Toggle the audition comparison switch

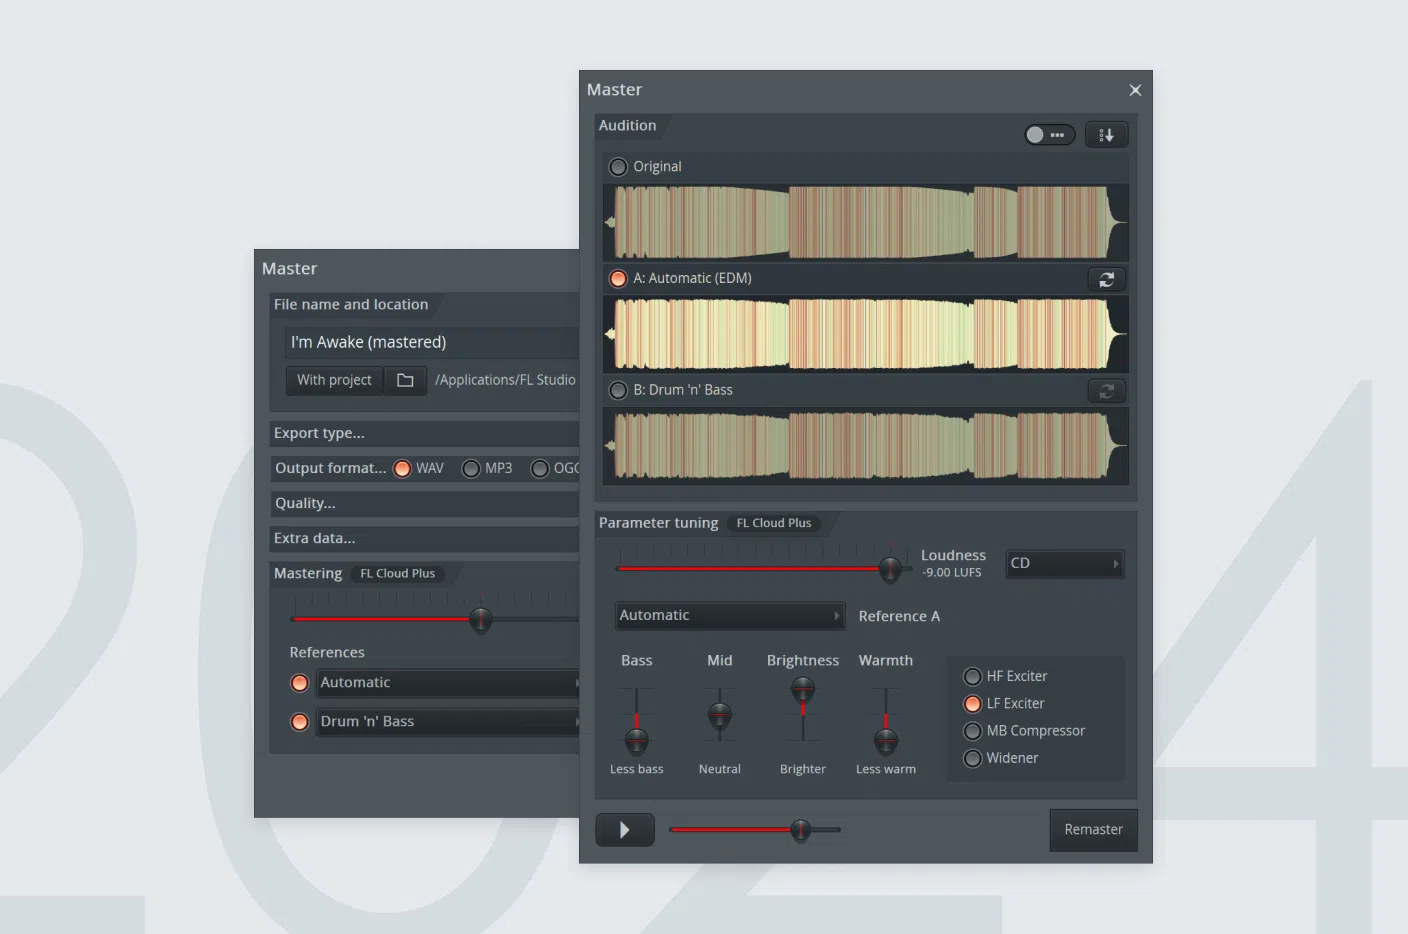[1049, 135]
